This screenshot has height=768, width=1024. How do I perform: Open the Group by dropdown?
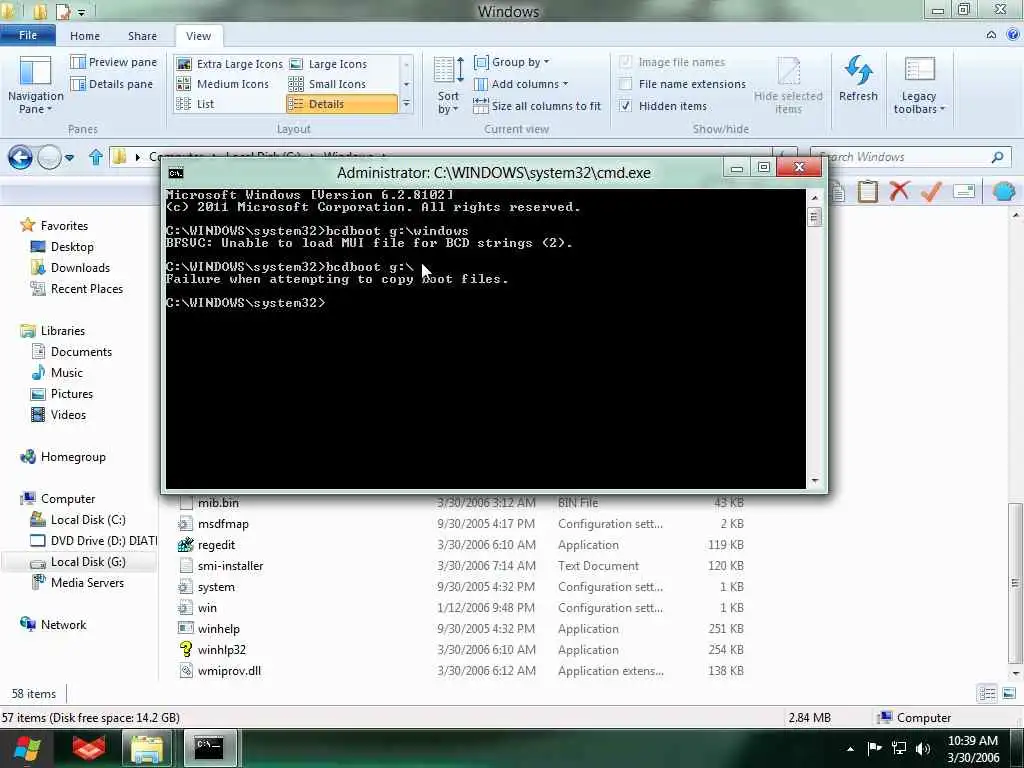(511, 62)
